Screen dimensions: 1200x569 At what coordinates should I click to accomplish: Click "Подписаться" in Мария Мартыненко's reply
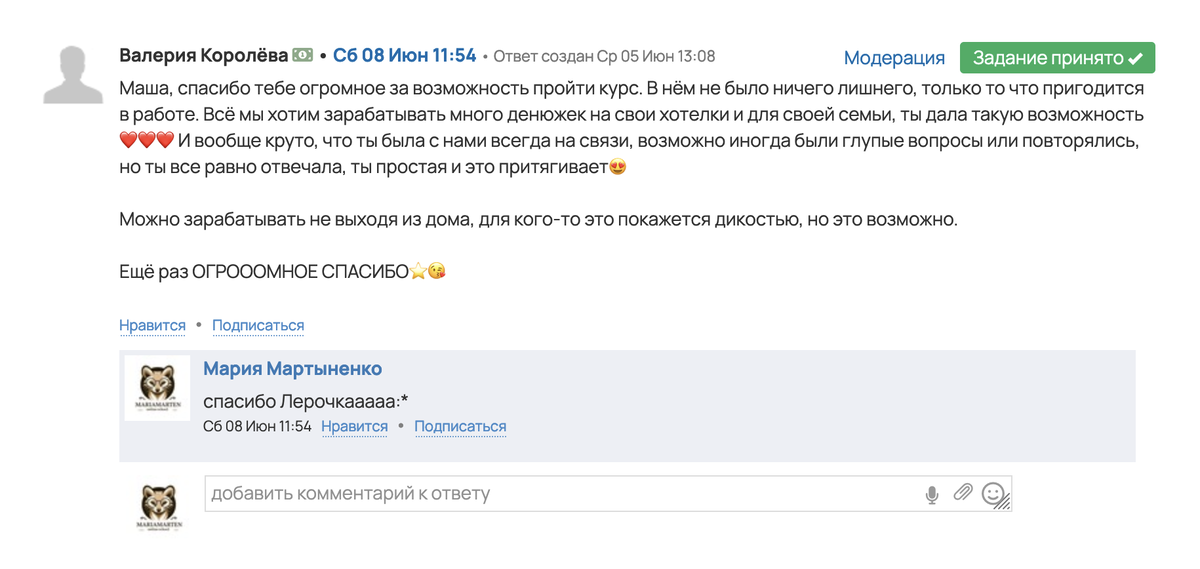point(460,426)
